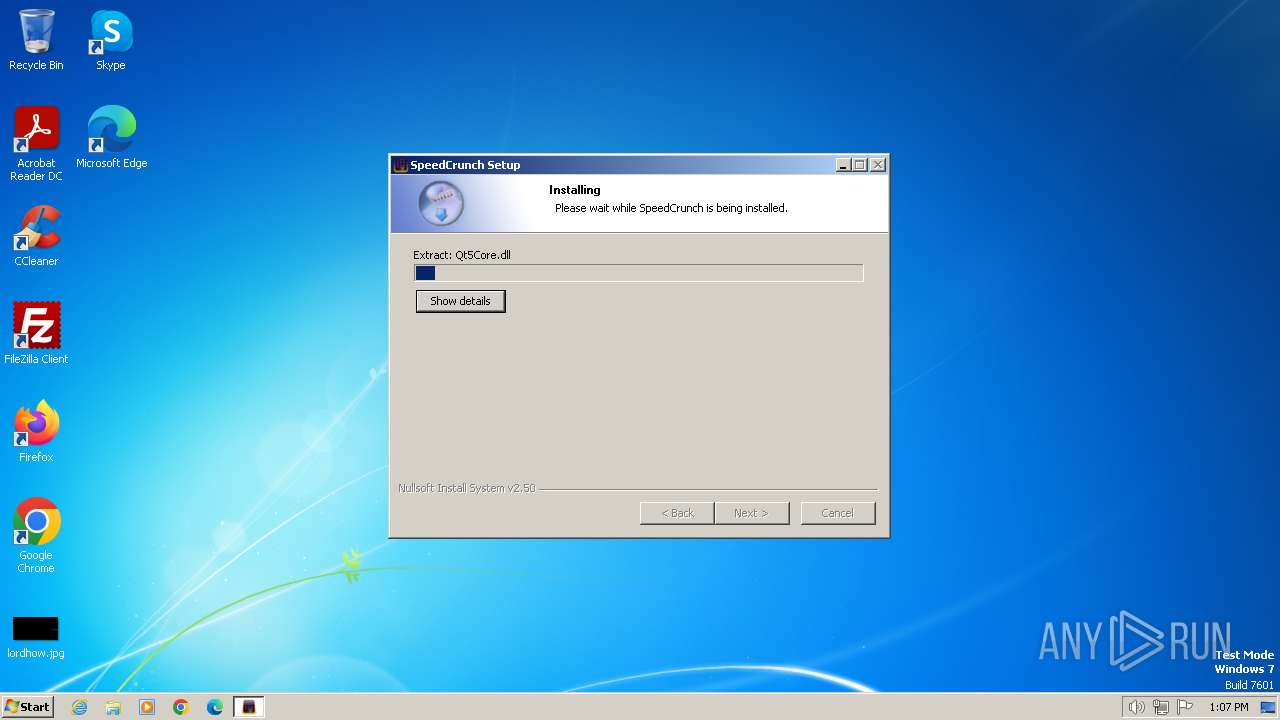Click the SpeedCrunch Setup window title
The image size is (1280, 720).
coord(465,165)
